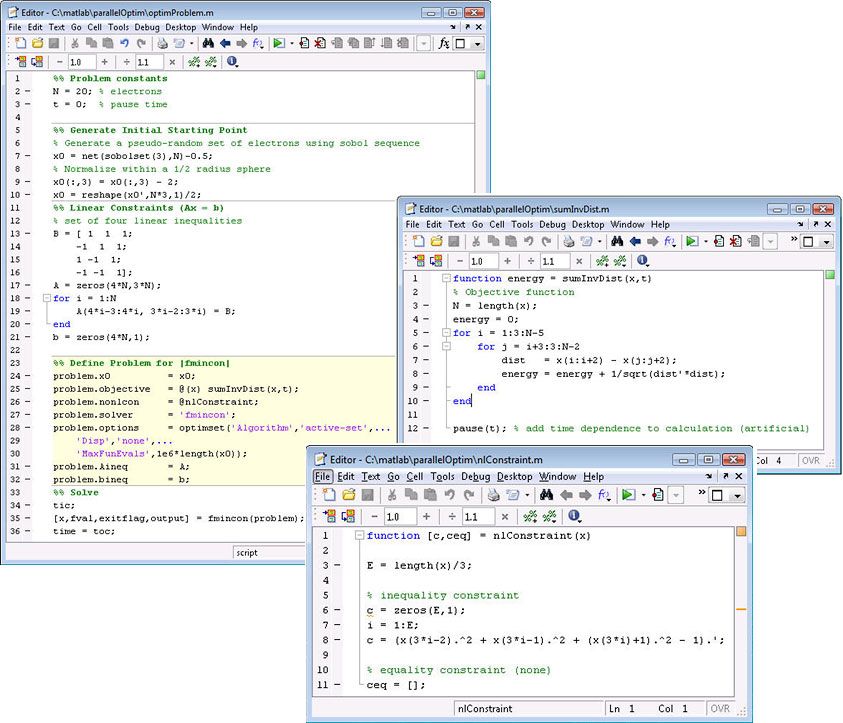Click the Print icon in optimProblem.m toolbar
The width and height of the screenshot is (843, 723).
(163, 44)
